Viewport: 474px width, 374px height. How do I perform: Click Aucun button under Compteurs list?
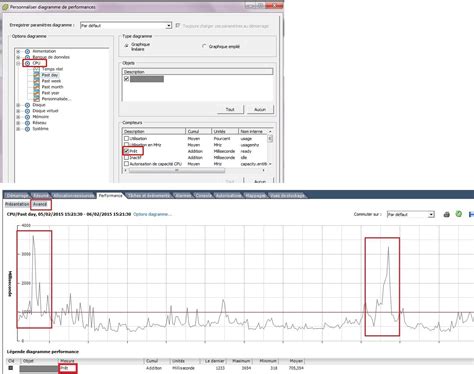pos(260,181)
